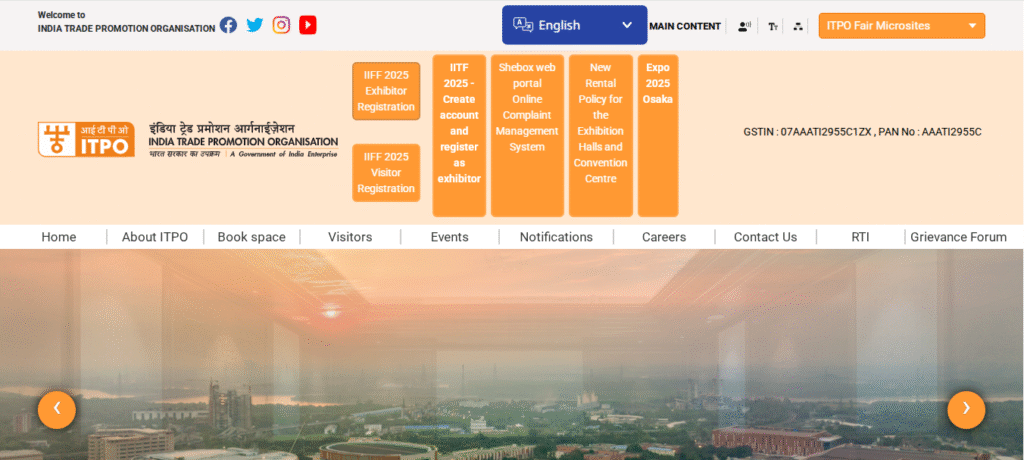This screenshot has width=1024, height=460.
Task: Open Shebox web portal complaint system
Action: [527, 135]
